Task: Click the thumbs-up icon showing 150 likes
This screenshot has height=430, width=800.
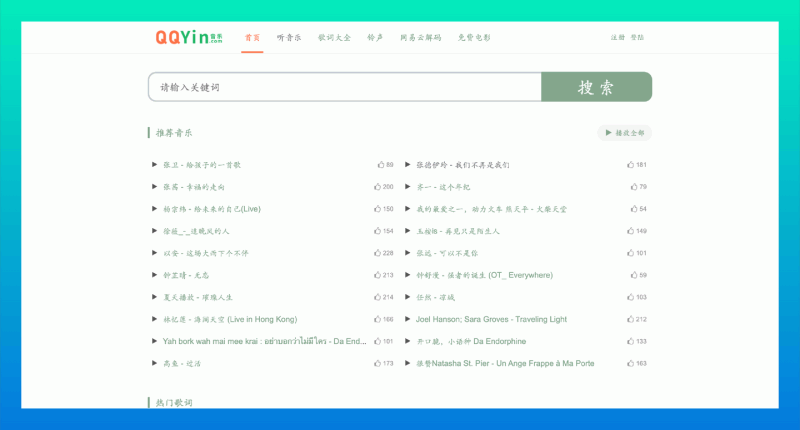Action: pos(377,209)
